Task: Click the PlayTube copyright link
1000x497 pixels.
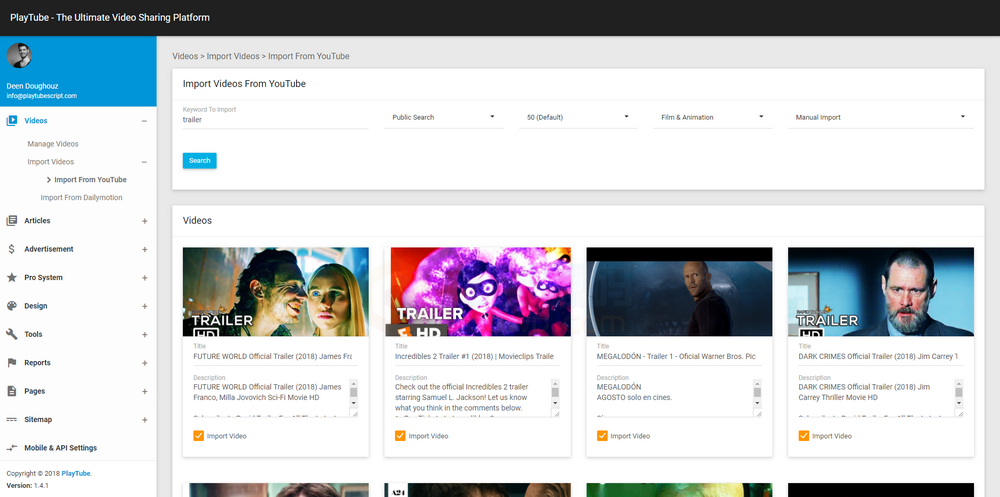Action: coord(76,473)
